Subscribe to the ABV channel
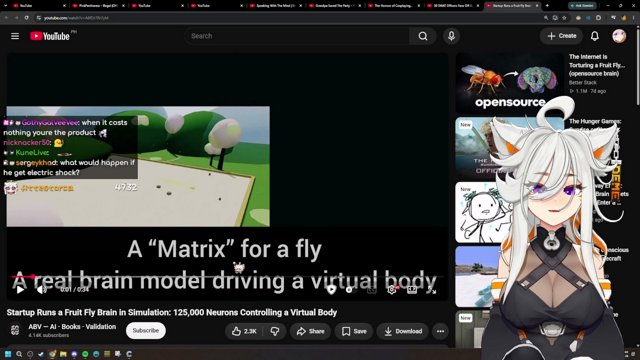 point(146,331)
